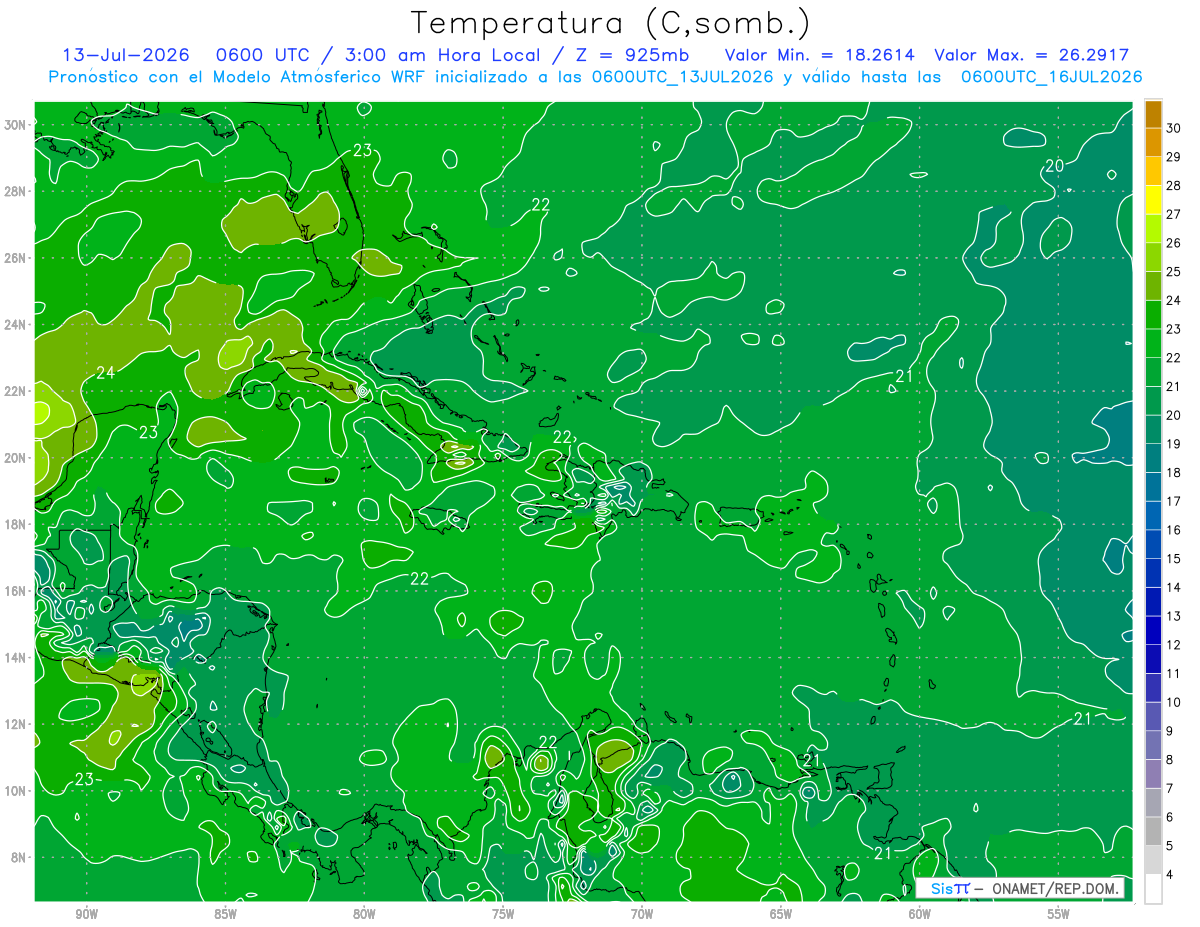Pick the white swatch below the 4 label
The image size is (1200, 927).
point(1153,889)
